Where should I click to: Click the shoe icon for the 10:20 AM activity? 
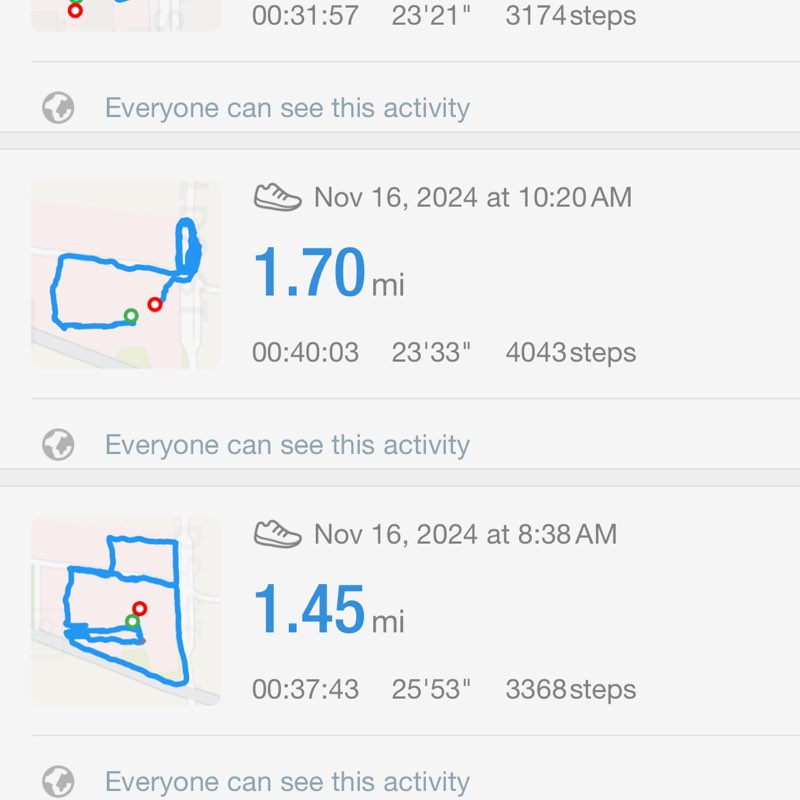pos(277,197)
